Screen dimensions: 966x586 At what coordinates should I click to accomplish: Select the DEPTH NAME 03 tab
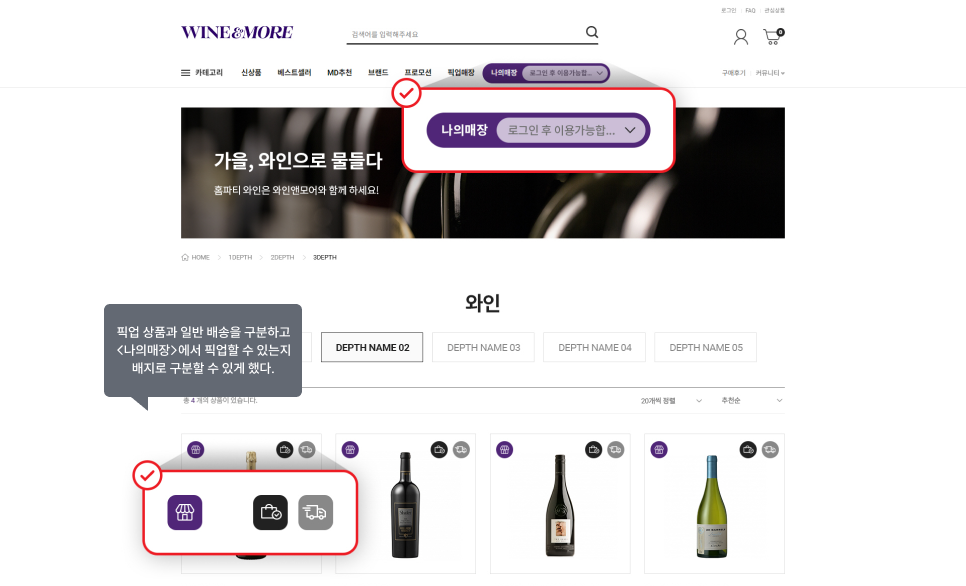[x=484, y=348]
